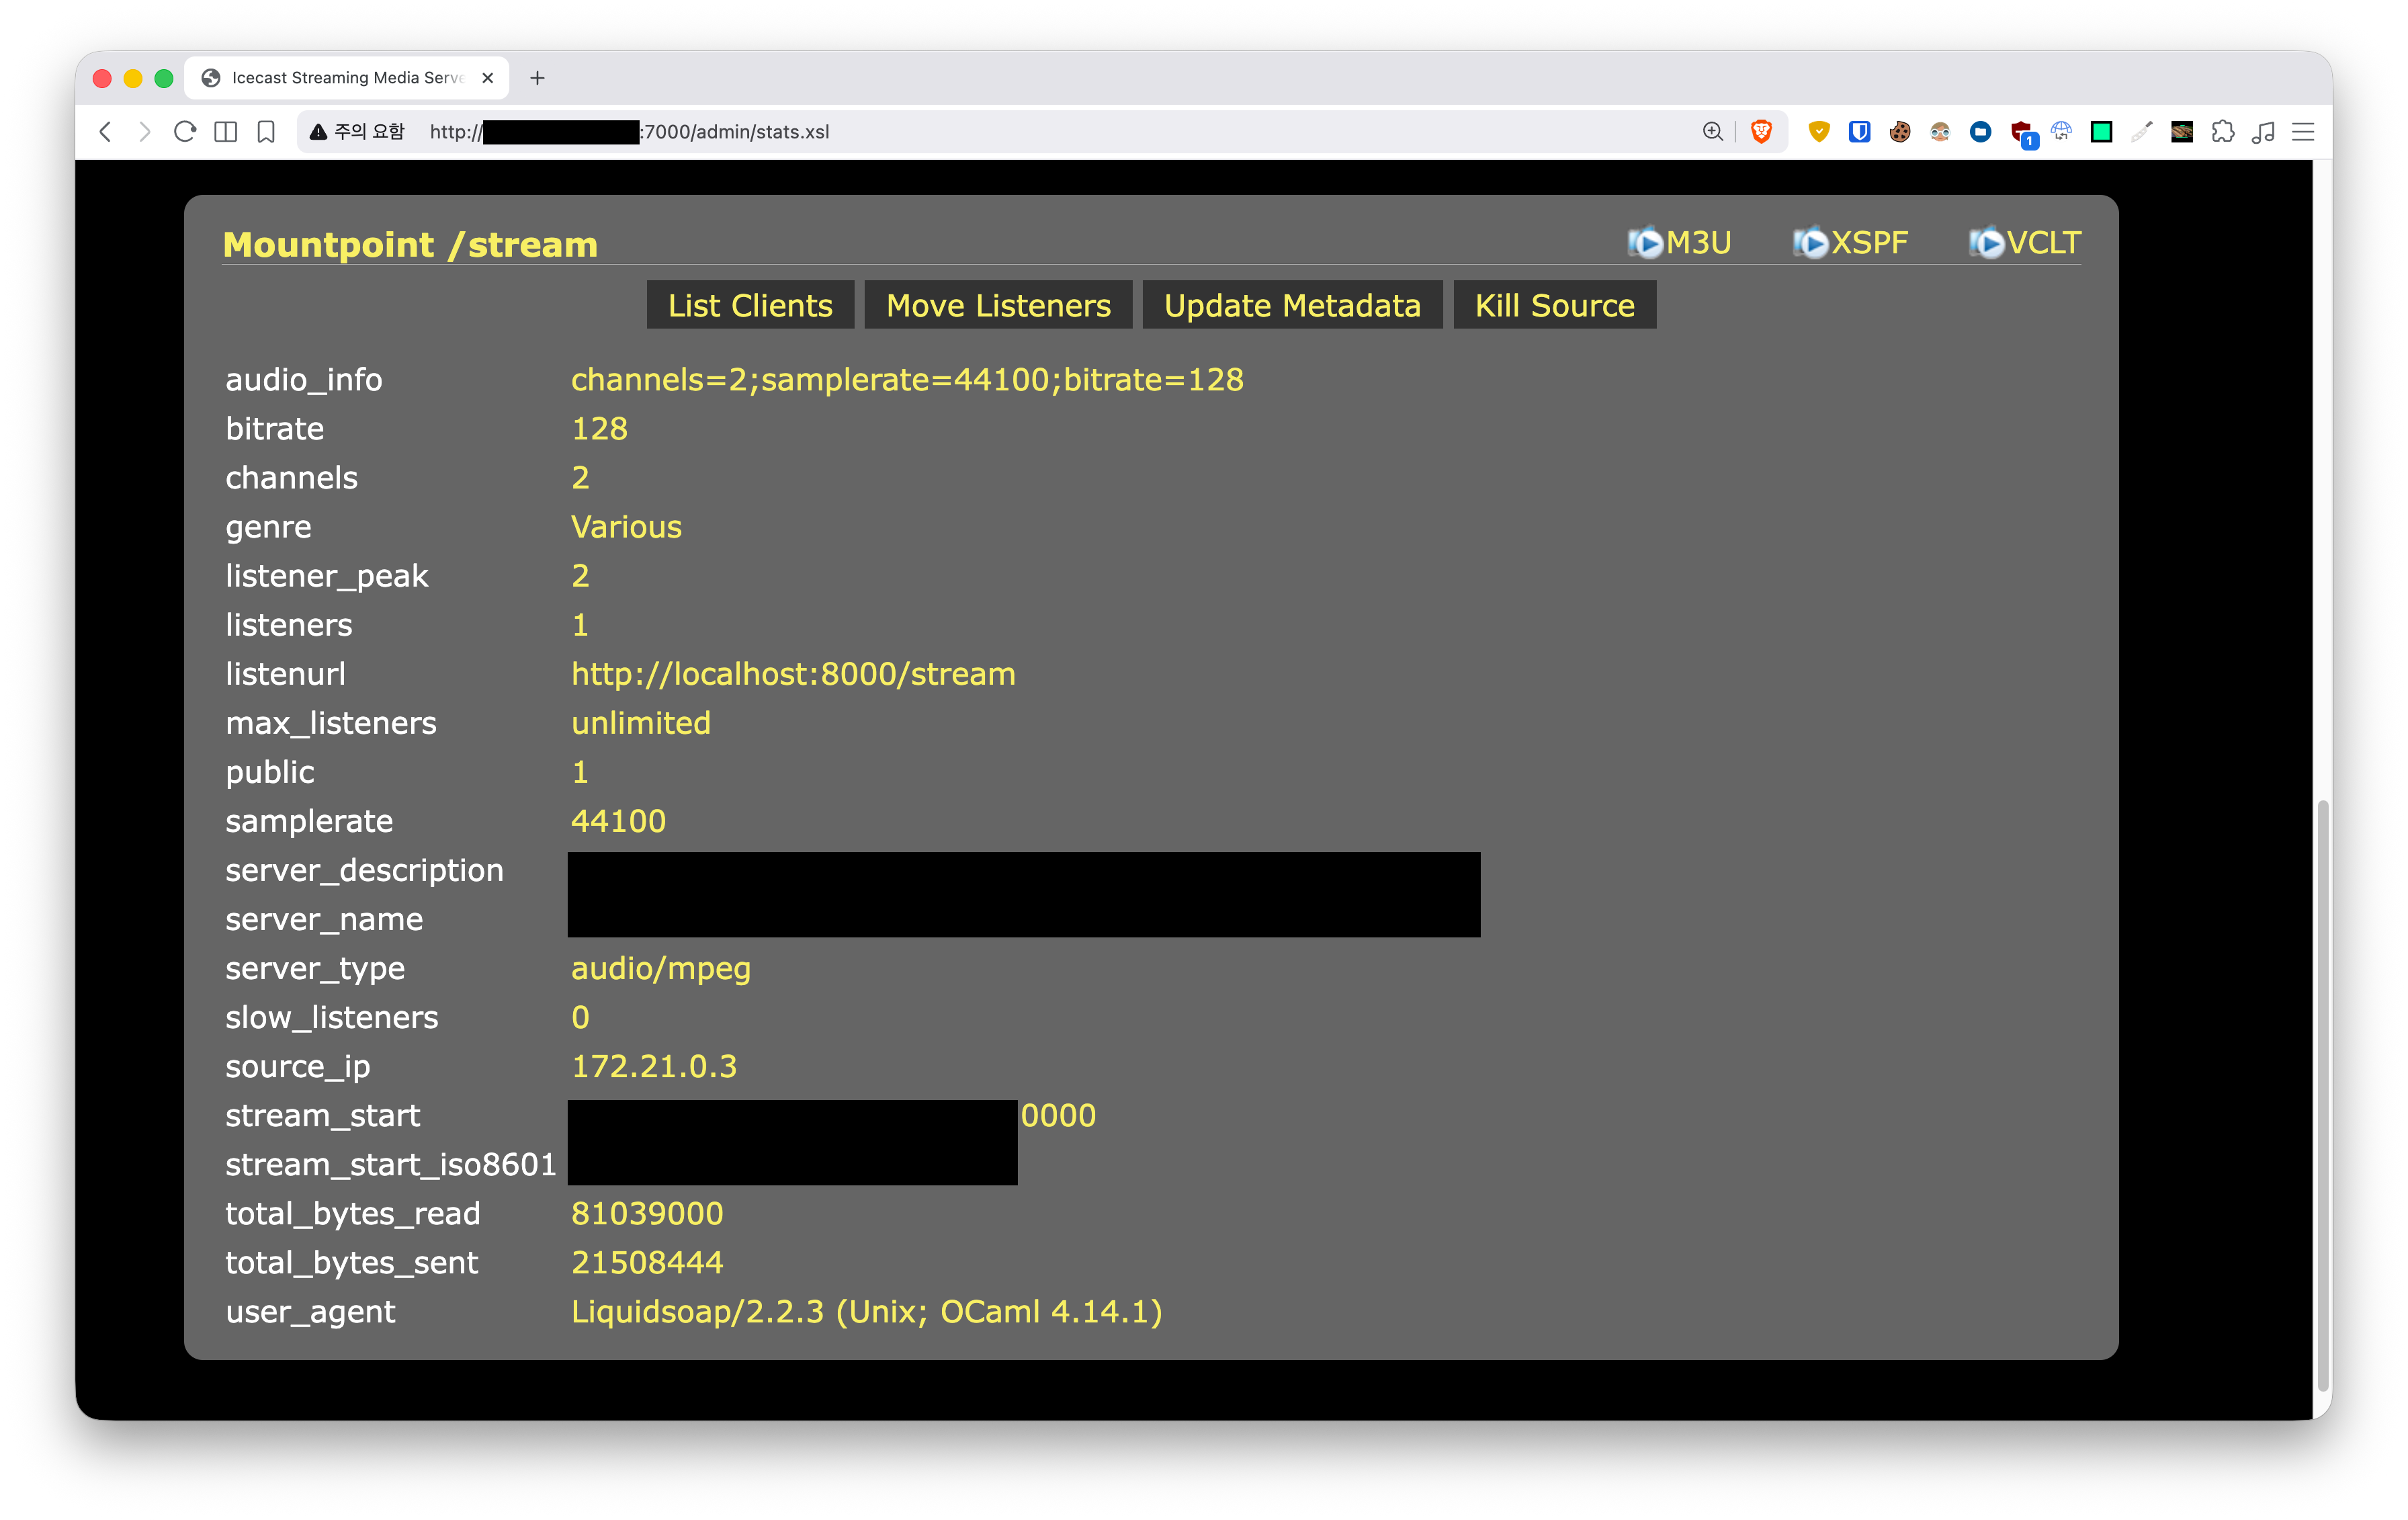The width and height of the screenshot is (2408, 1520).
Task: Click the List Clients button
Action: point(750,305)
